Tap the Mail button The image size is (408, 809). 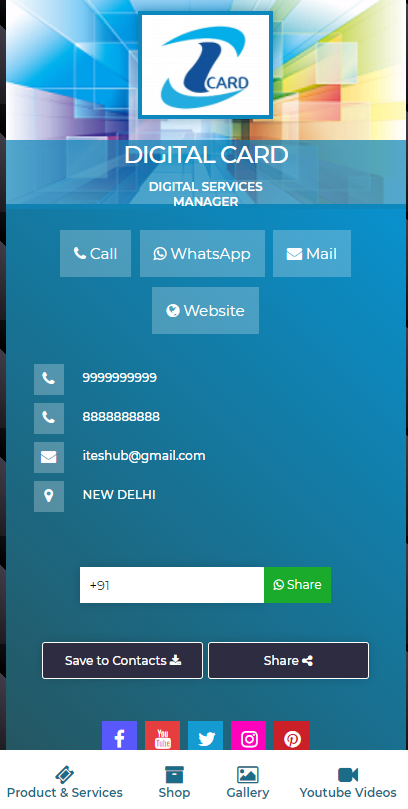click(312, 253)
